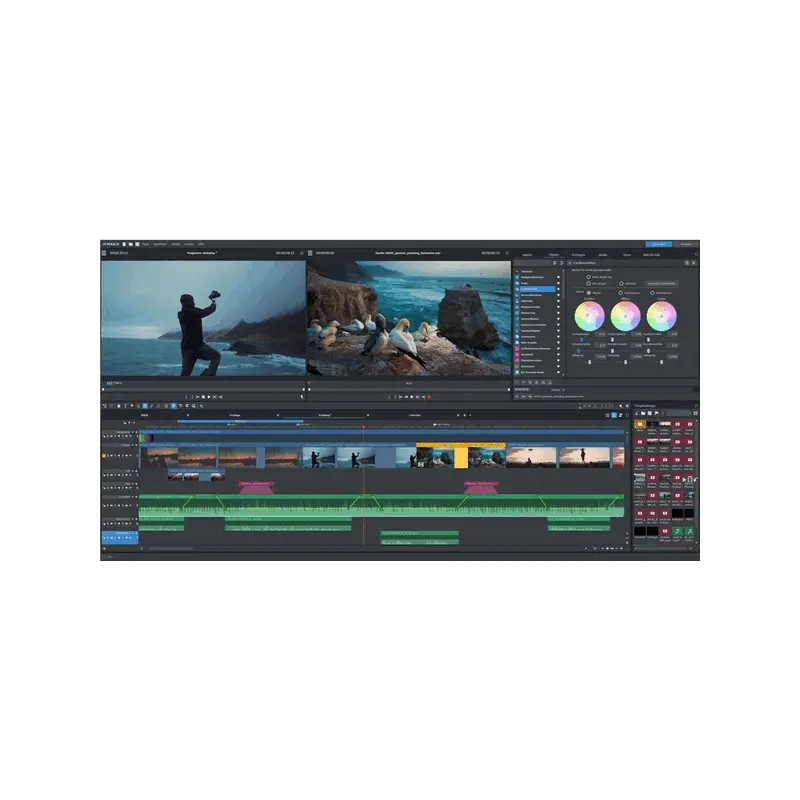Close the Autoplay timeline tab with its X
This screenshot has height=800, width=800.
(368, 415)
